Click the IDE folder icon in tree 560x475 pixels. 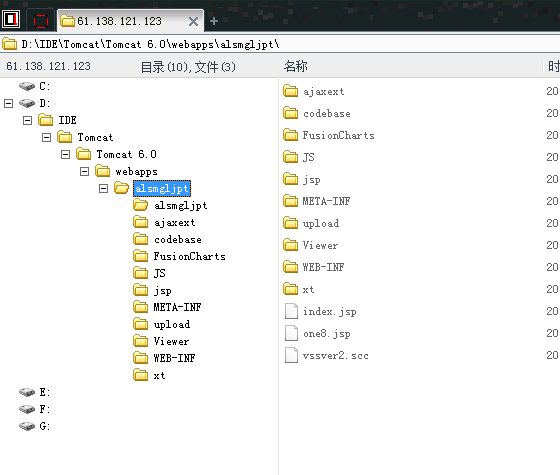(46, 120)
